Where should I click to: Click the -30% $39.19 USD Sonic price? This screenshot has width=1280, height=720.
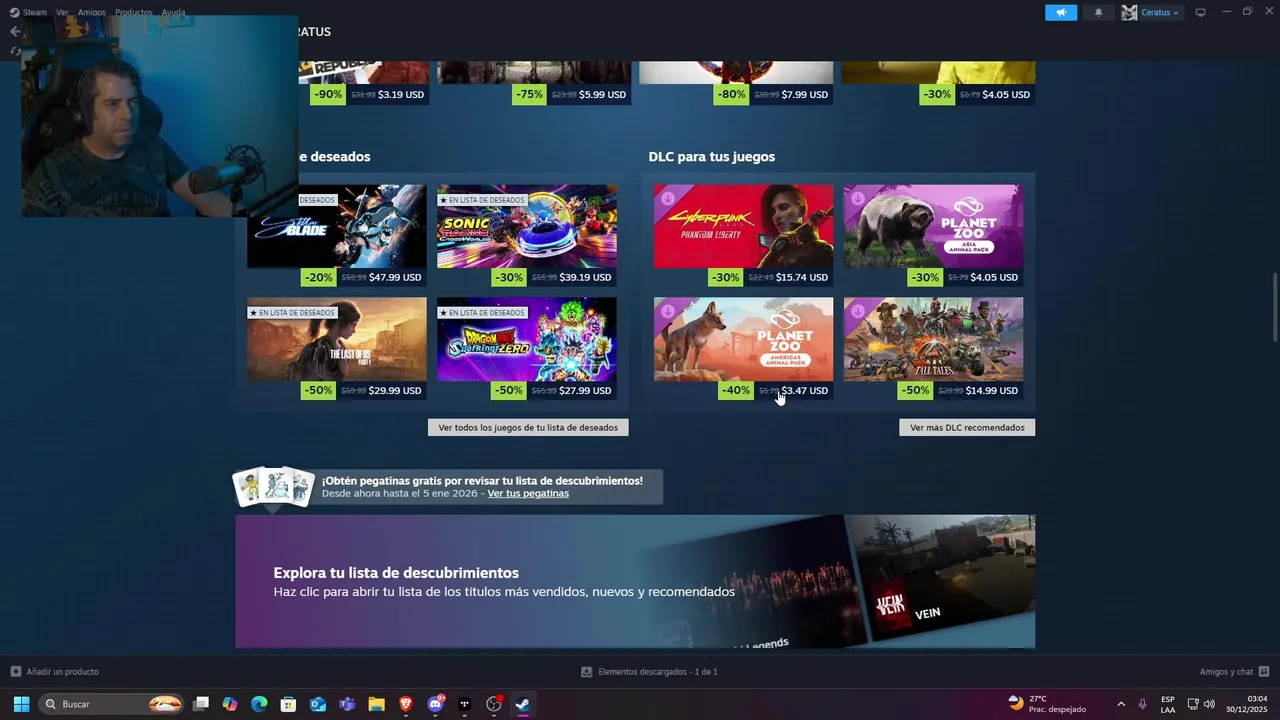(x=554, y=277)
